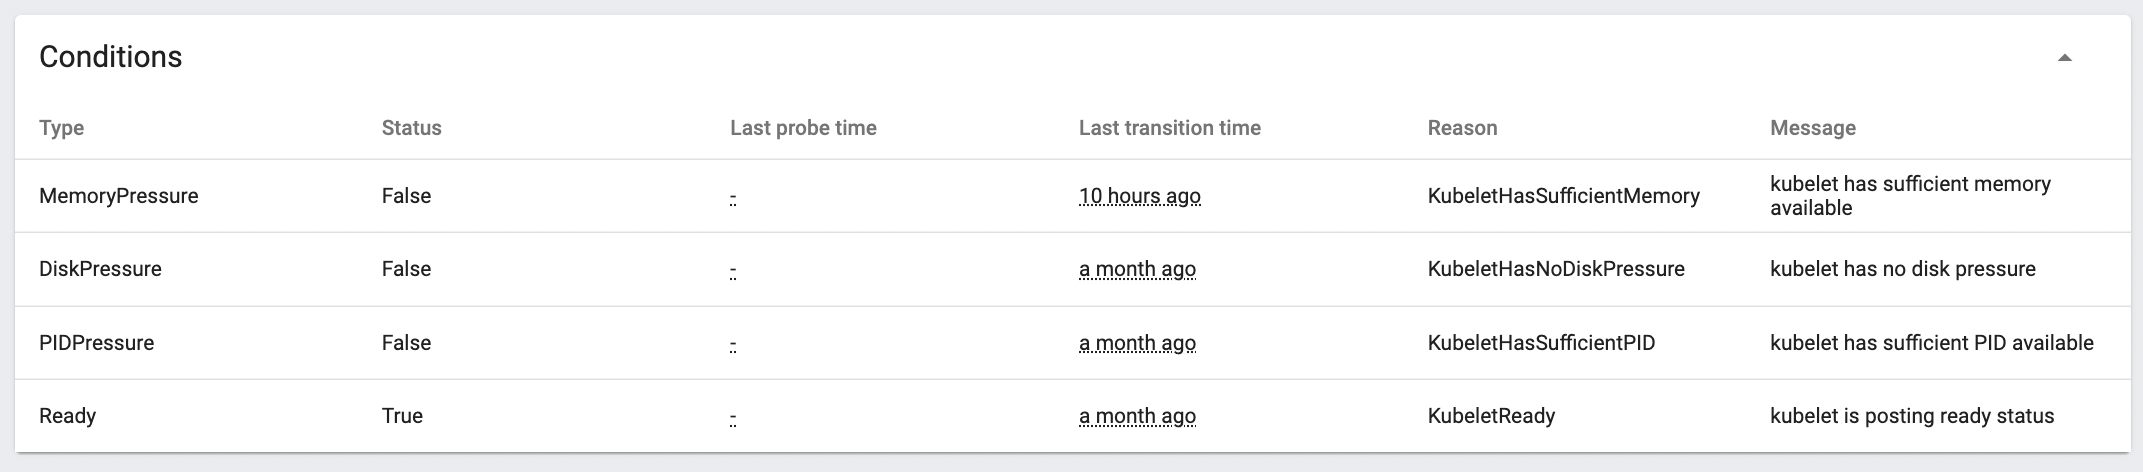The height and width of the screenshot is (472, 2143).
Task: Click MemoryPressure's last probe time dash
Action: (x=733, y=197)
